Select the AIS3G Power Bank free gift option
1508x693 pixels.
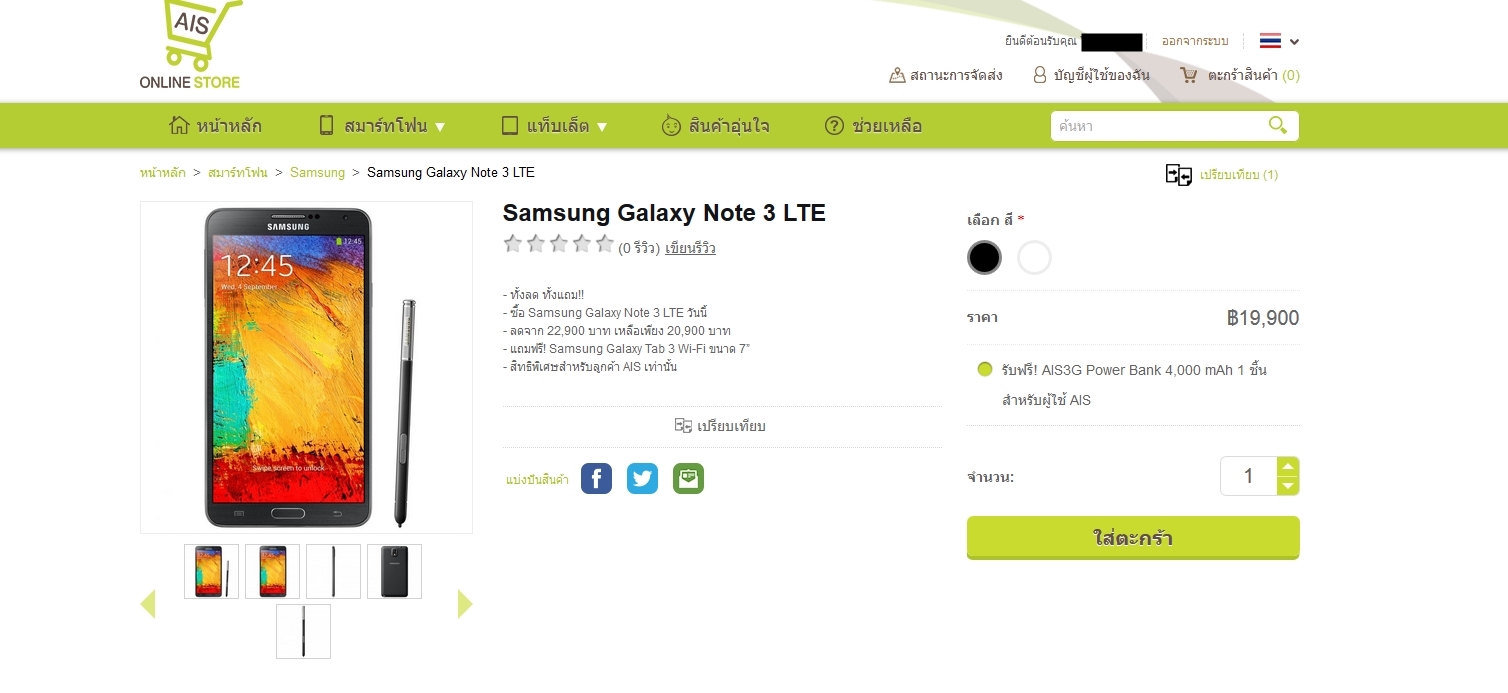[985, 369]
